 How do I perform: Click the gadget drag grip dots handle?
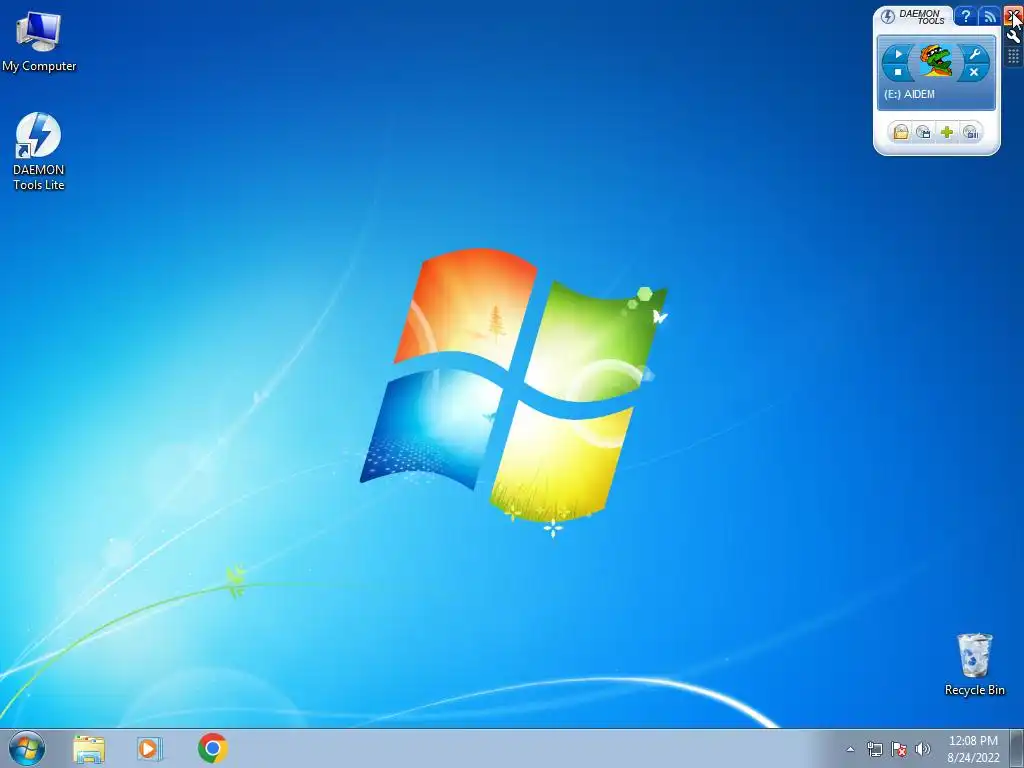1013,56
